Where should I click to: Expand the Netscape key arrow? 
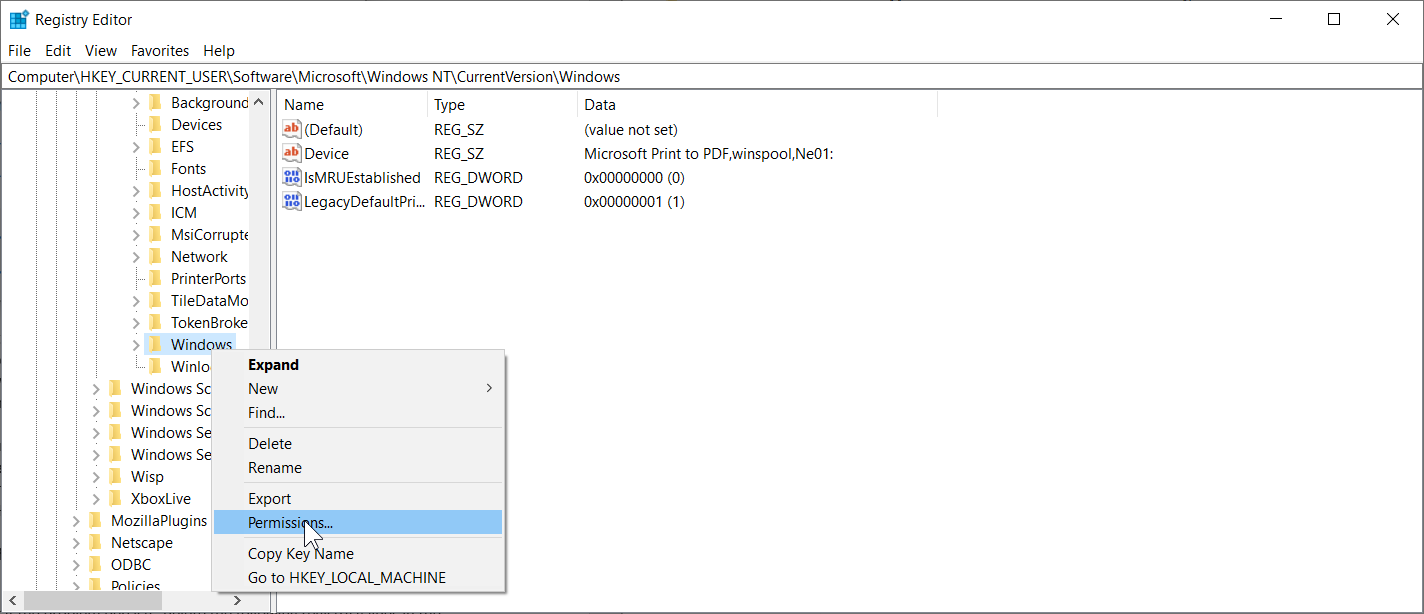pyautogui.click(x=76, y=543)
